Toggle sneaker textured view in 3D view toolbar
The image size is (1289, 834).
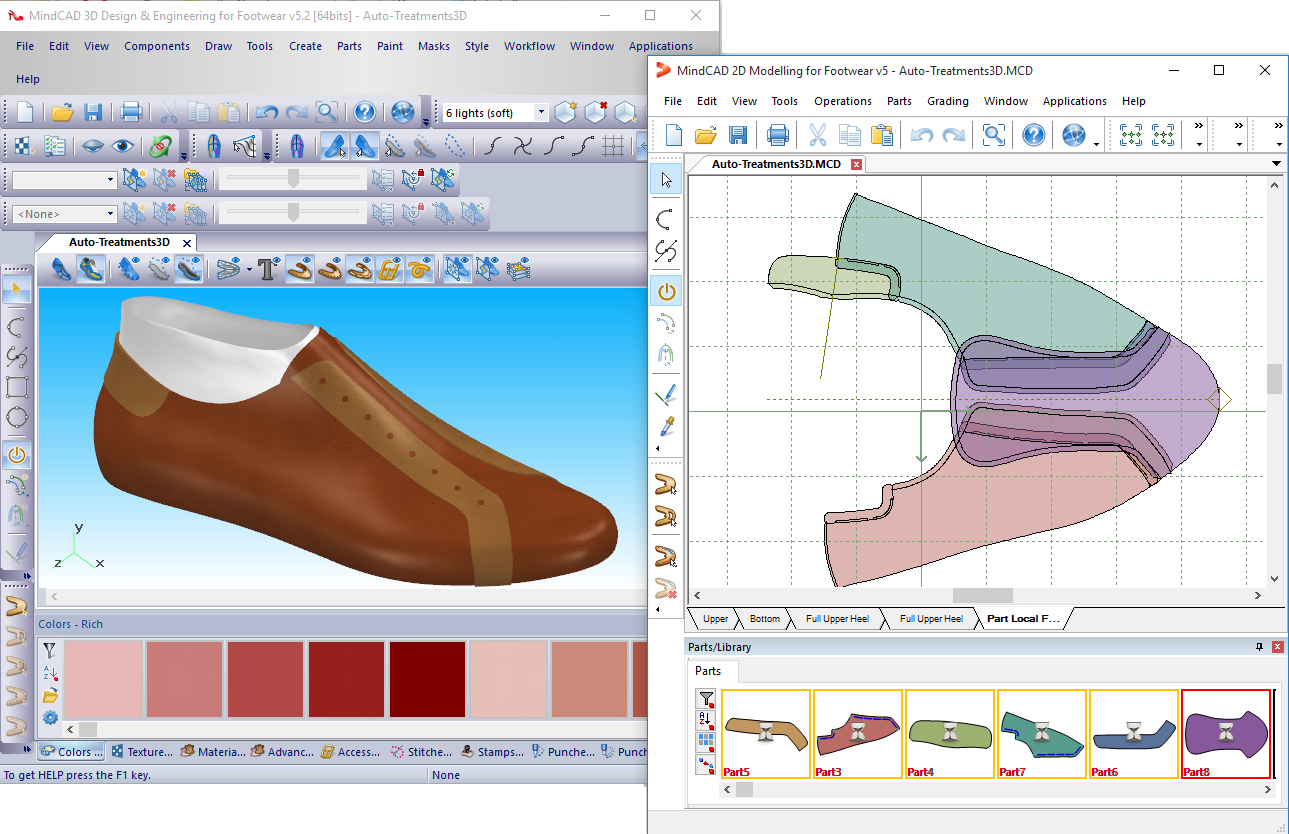(91, 268)
